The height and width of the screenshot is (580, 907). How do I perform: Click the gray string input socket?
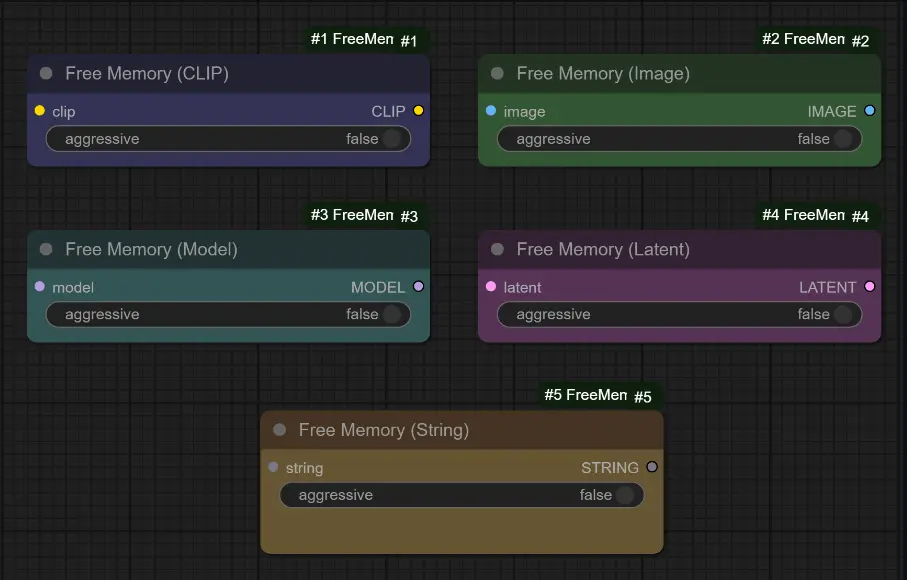[x=274, y=467]
